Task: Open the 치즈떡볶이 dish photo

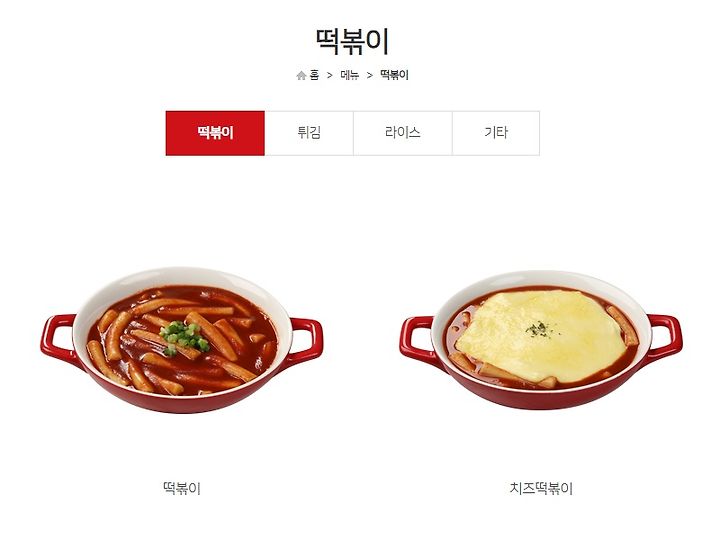Action: [541, 340]
